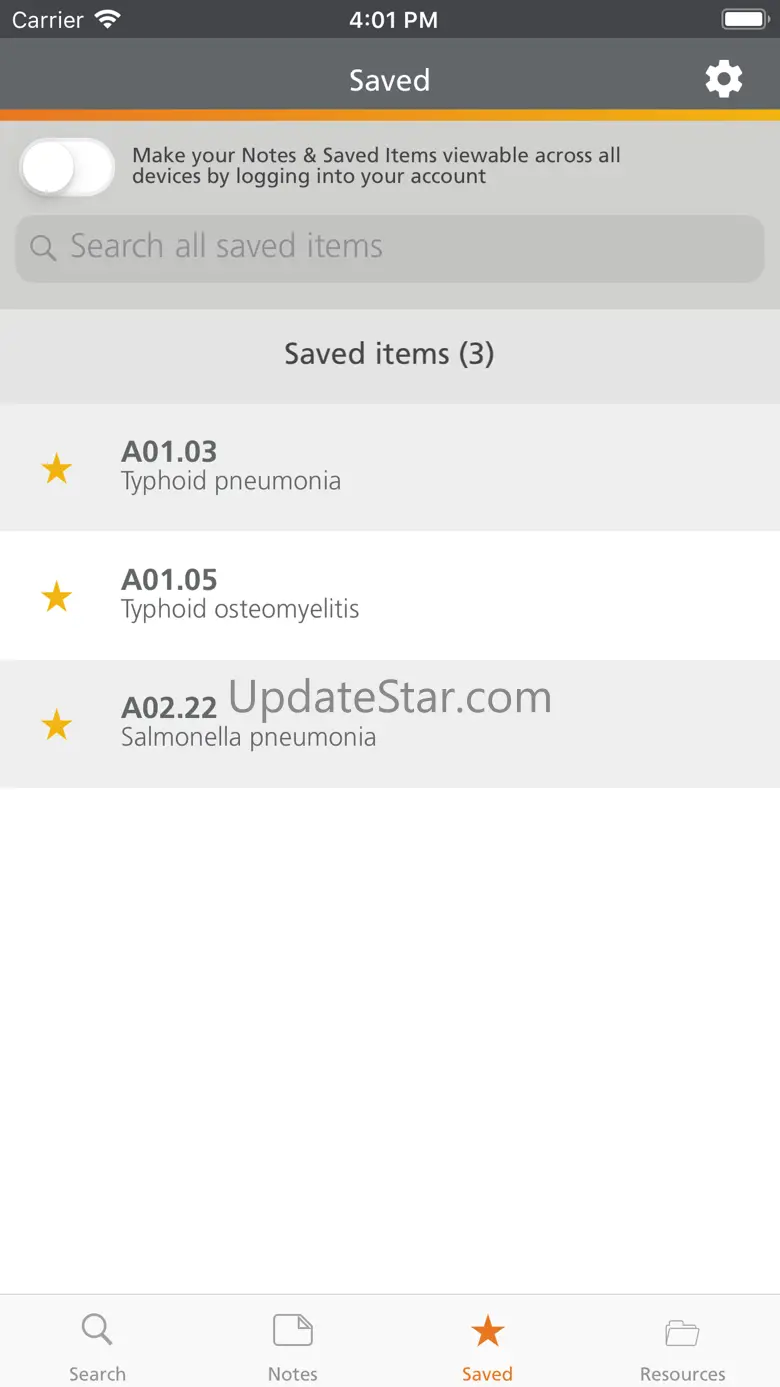Click the Saved items (3) header
Screen dimensions: 780x1387
[x=390, y=354]
